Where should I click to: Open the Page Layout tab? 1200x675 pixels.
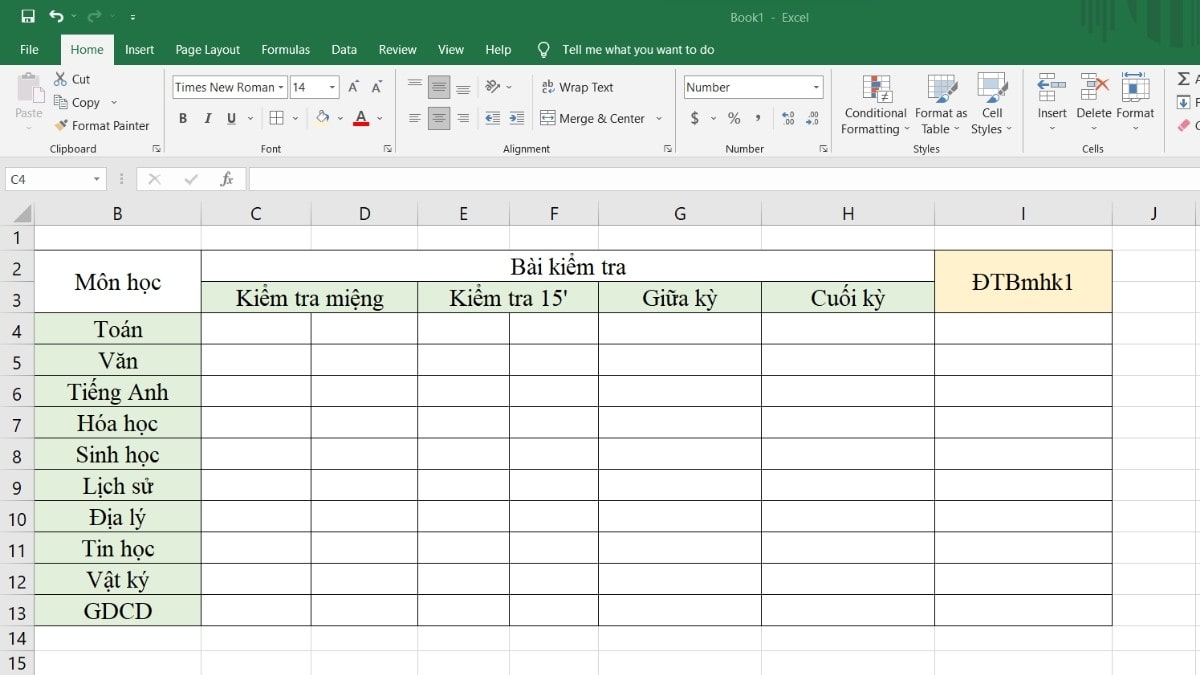click(207, 49)
